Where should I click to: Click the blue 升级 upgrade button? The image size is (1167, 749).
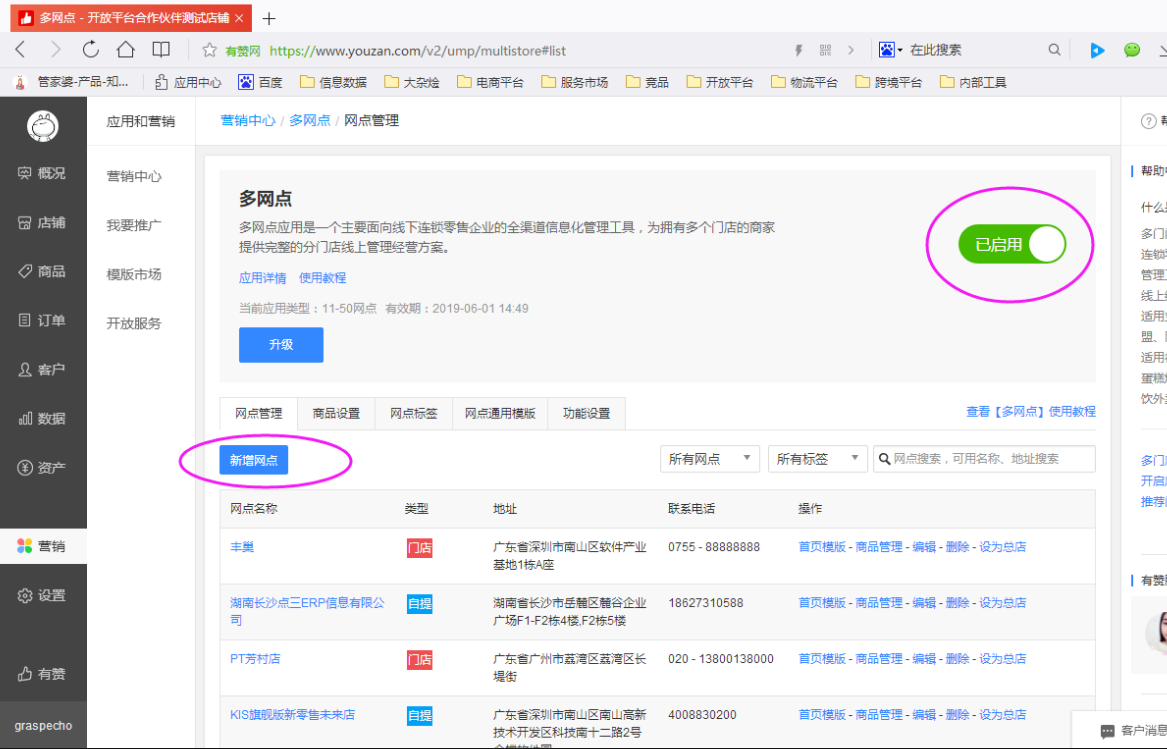(281, 345)
